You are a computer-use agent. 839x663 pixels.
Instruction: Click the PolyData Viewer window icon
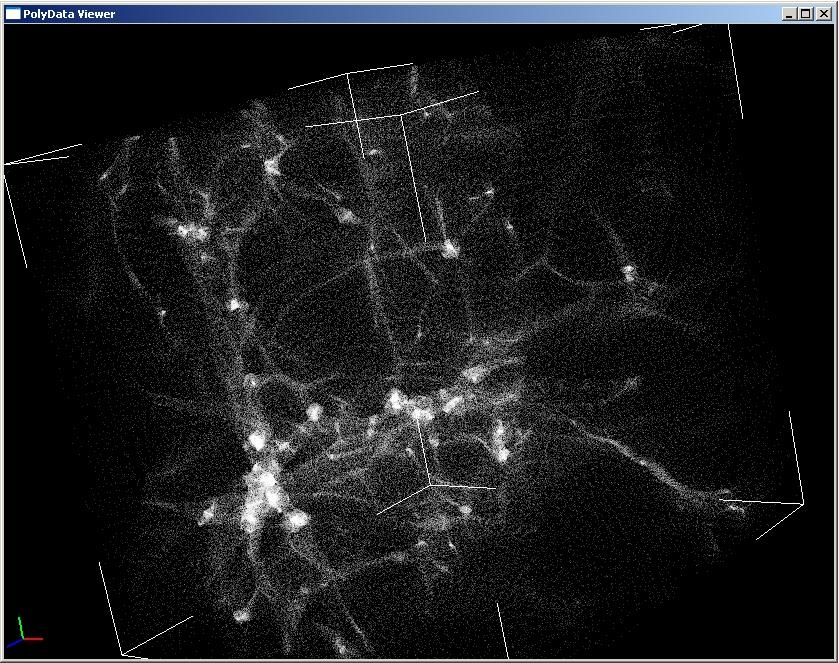pyautogui.click(x=12, y=14)
